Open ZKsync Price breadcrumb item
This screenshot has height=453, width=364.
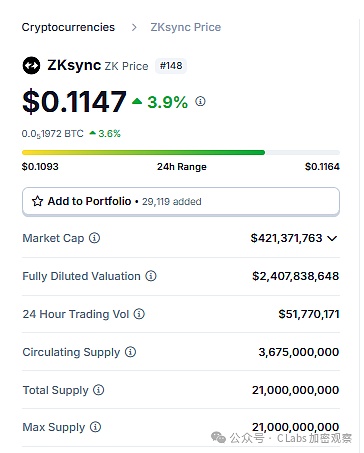(x=186, y=27)
